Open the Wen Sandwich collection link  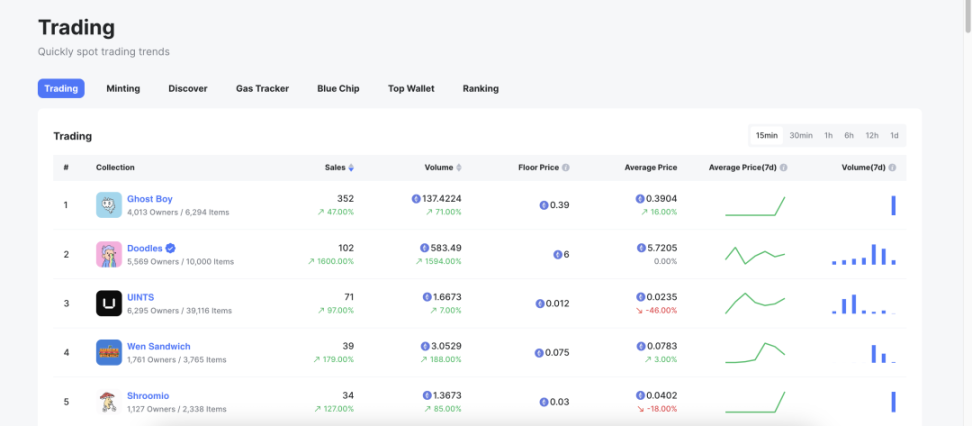click(159, 347)
